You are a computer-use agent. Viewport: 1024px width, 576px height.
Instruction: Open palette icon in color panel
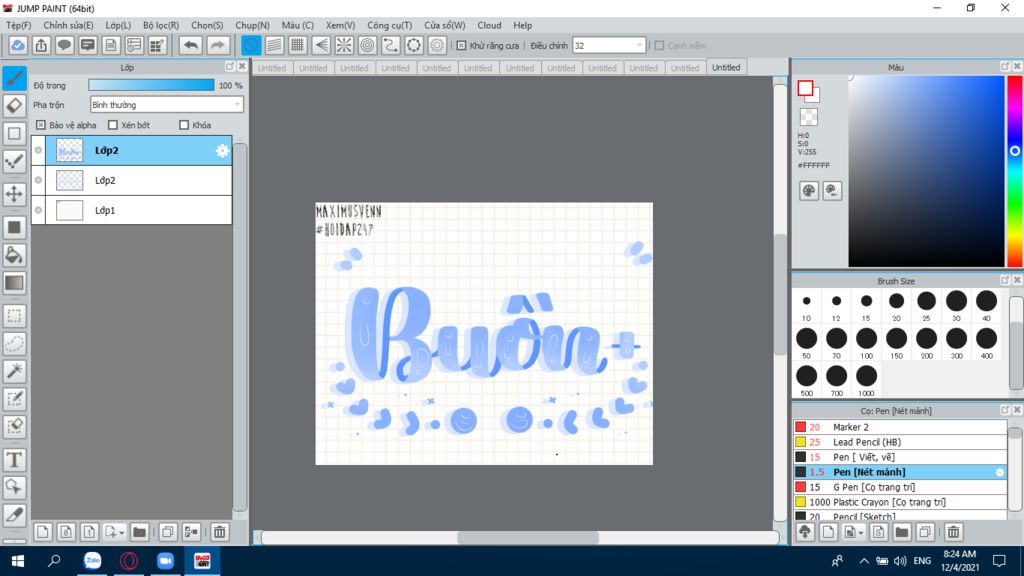(808, 191)
